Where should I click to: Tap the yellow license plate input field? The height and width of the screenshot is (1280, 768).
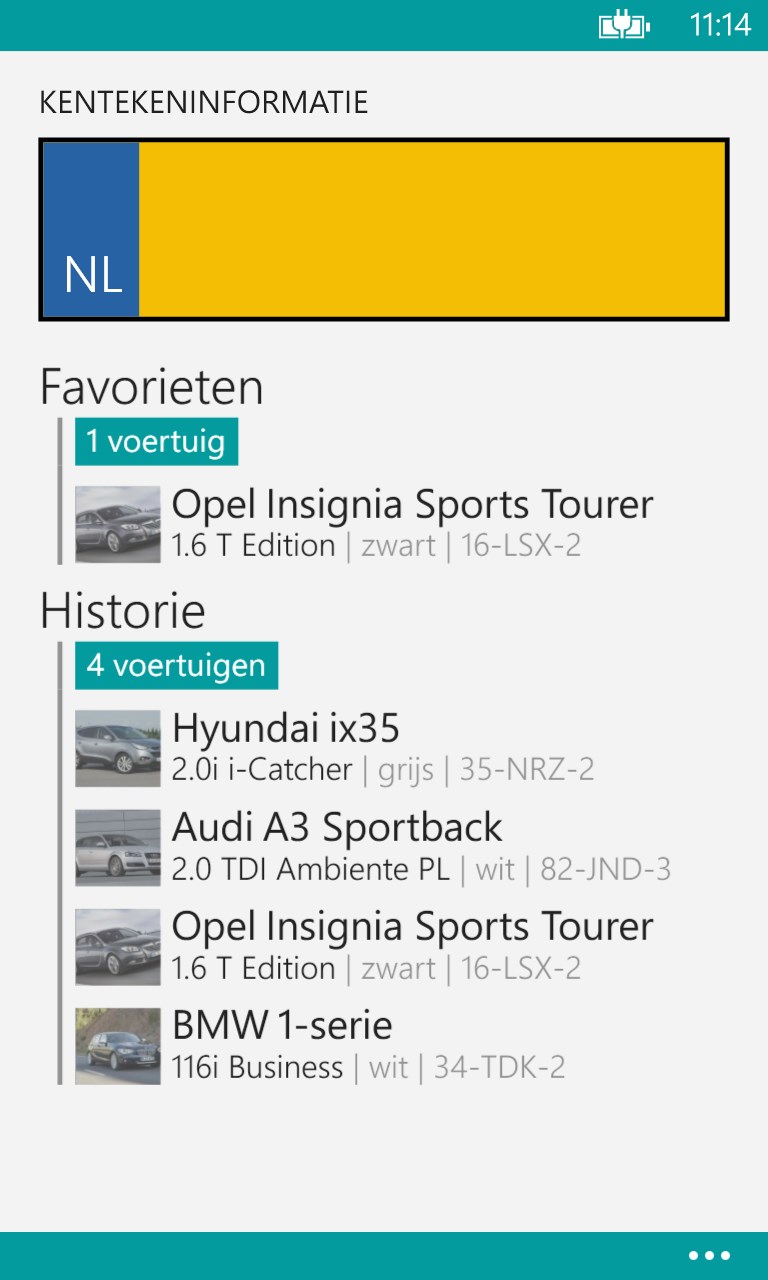432,230
